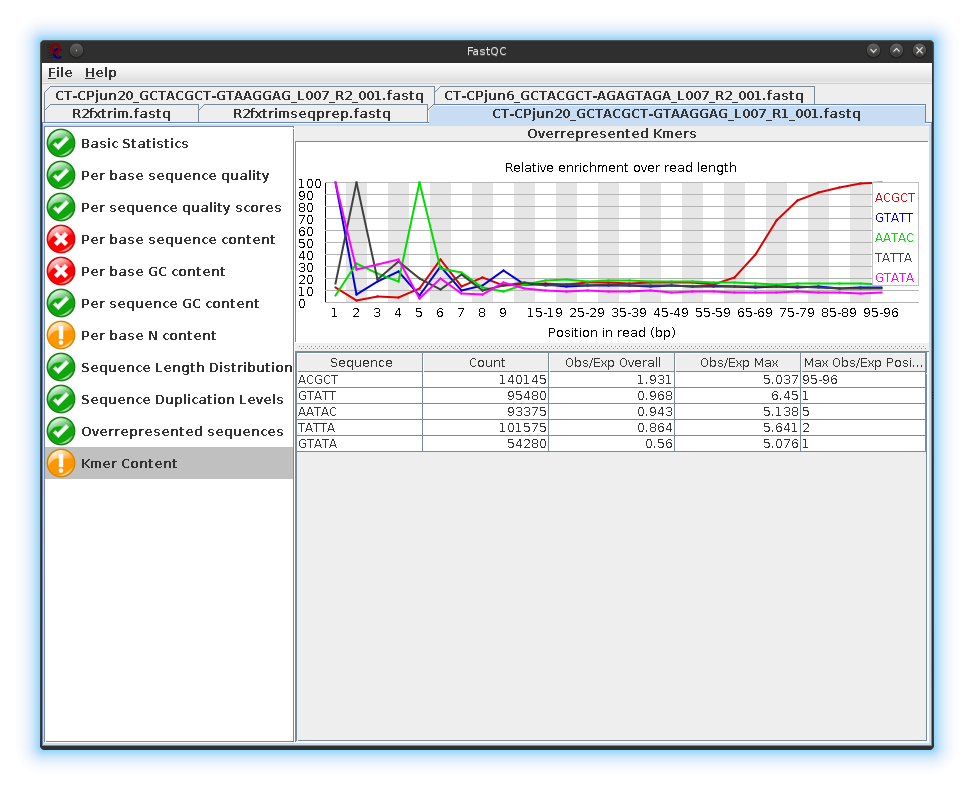Click the green AATAC legend label

(x=894, y=237)
